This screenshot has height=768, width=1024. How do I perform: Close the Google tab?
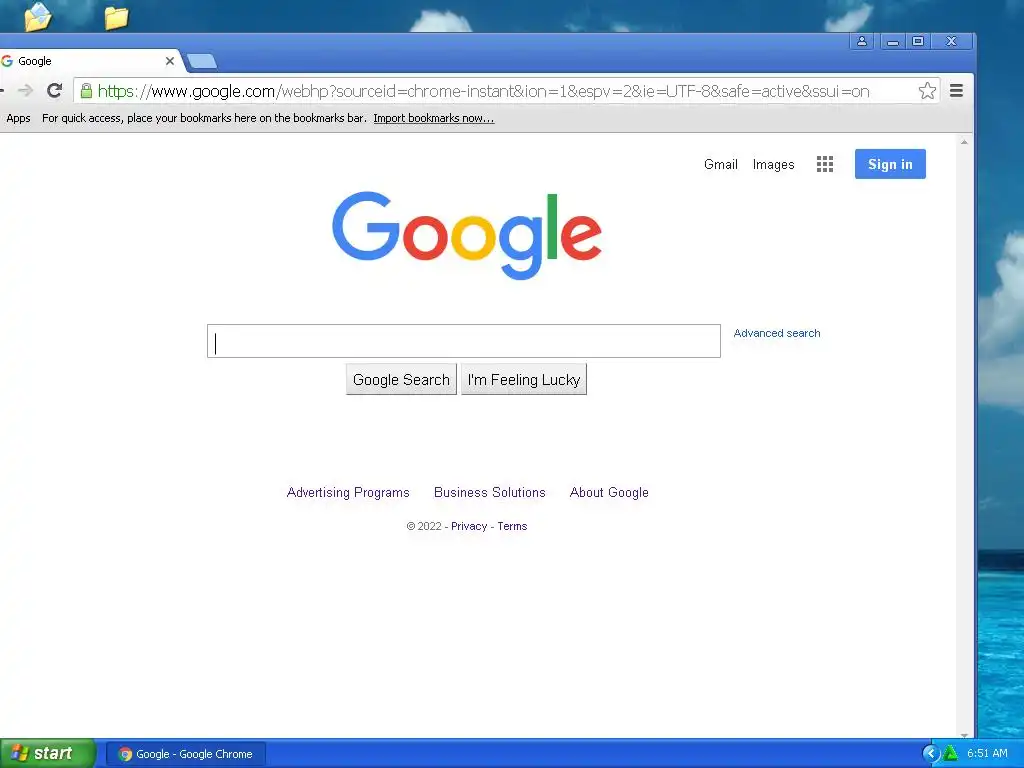point(170,61)
